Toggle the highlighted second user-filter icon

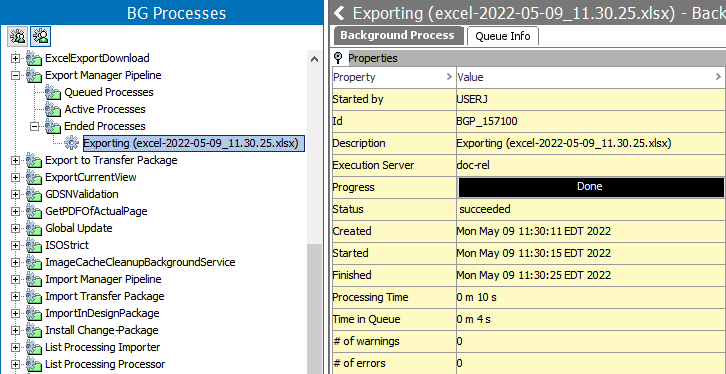41,37
